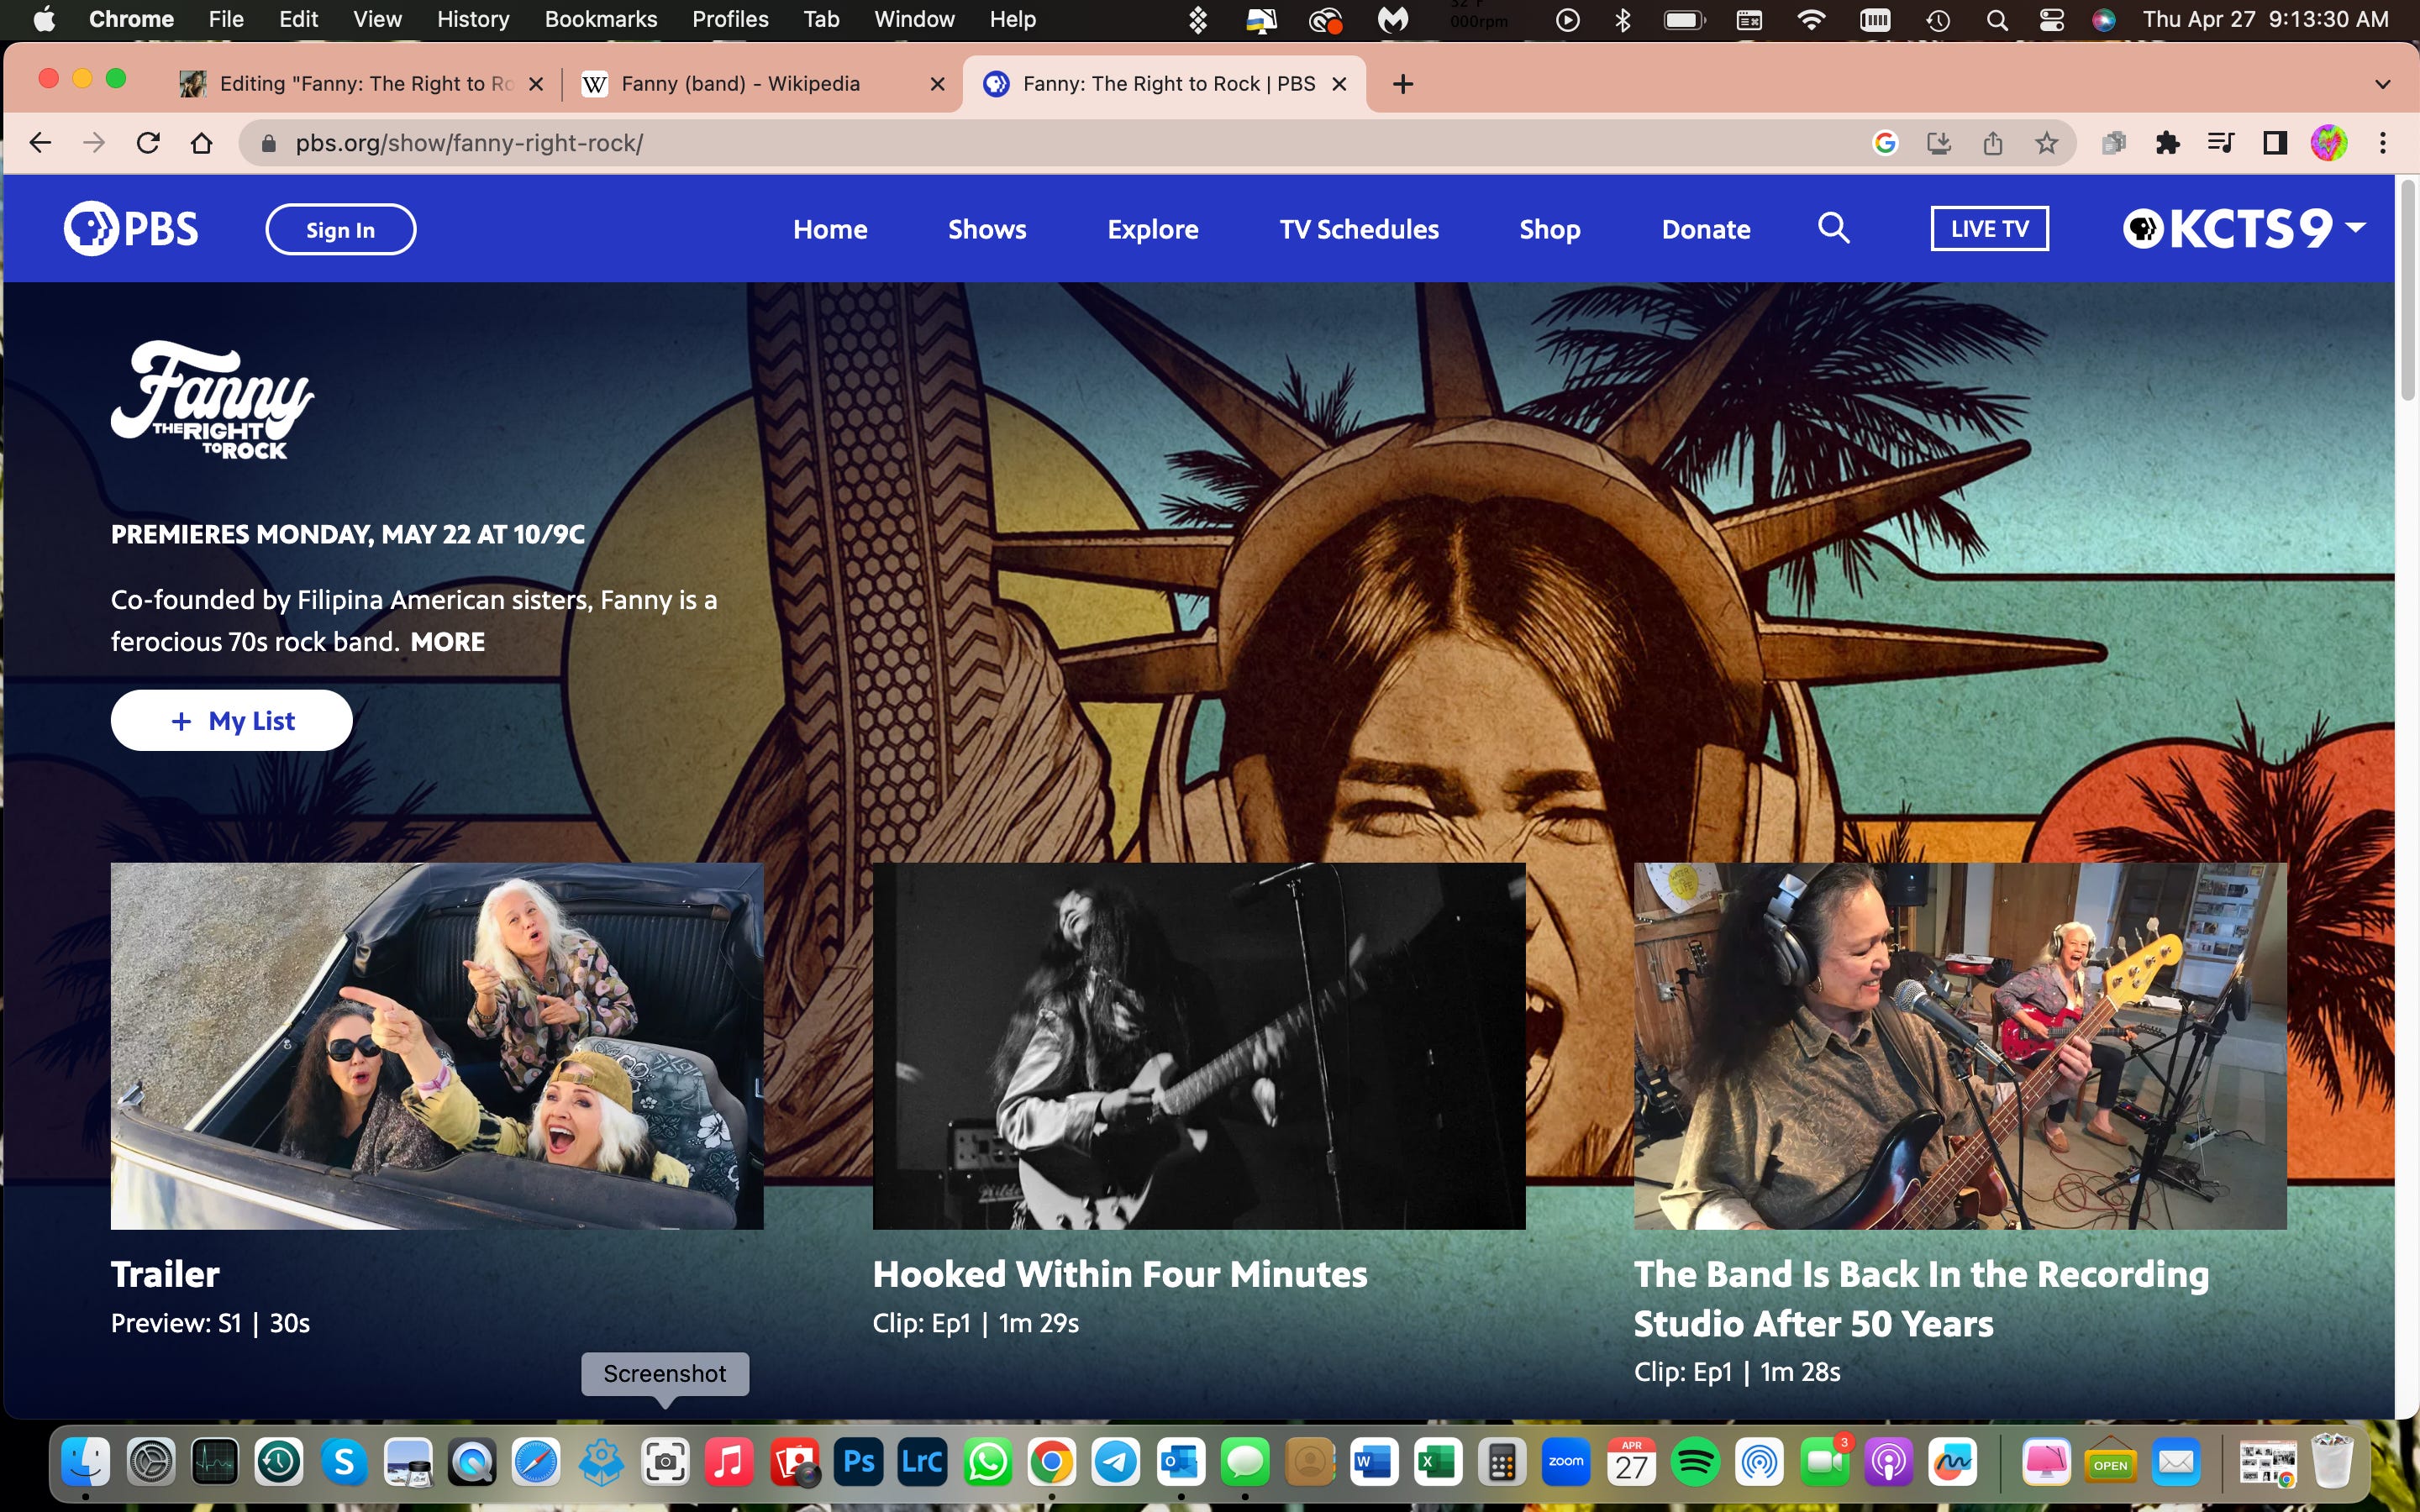Screen dimensions: 2420x1512
Task: Open the Explore nav link
Action: click(1153, 229)
